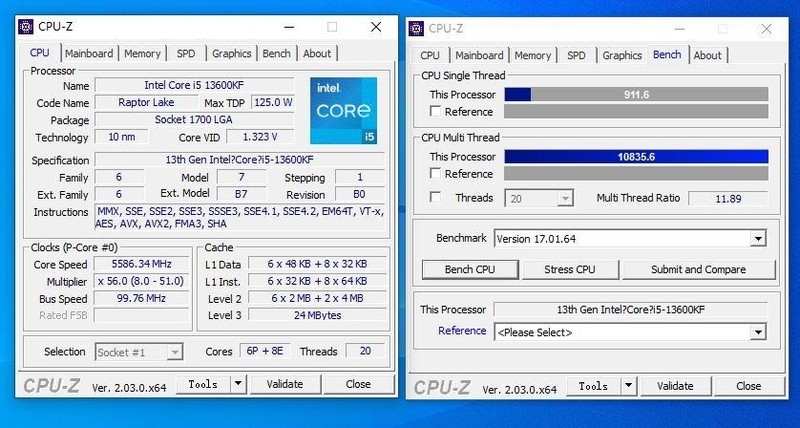Select Memory tab in right window

coord(533,56)
